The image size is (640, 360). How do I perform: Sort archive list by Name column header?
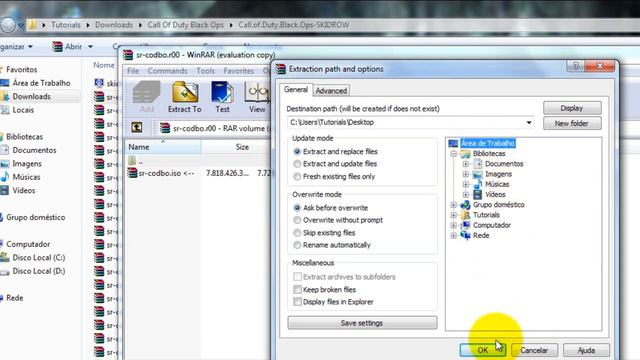pos(163,147)
